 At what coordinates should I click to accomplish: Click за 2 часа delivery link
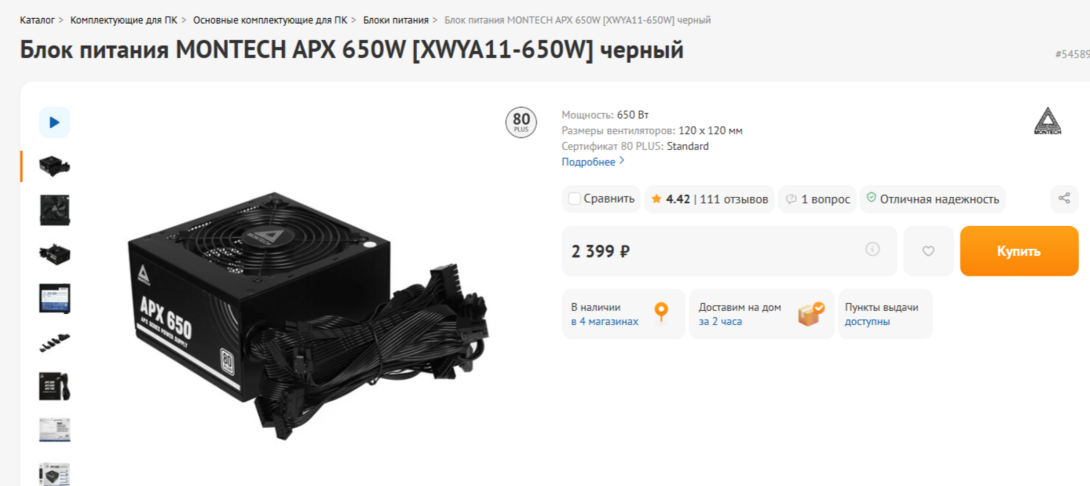(x=720, y=321)
